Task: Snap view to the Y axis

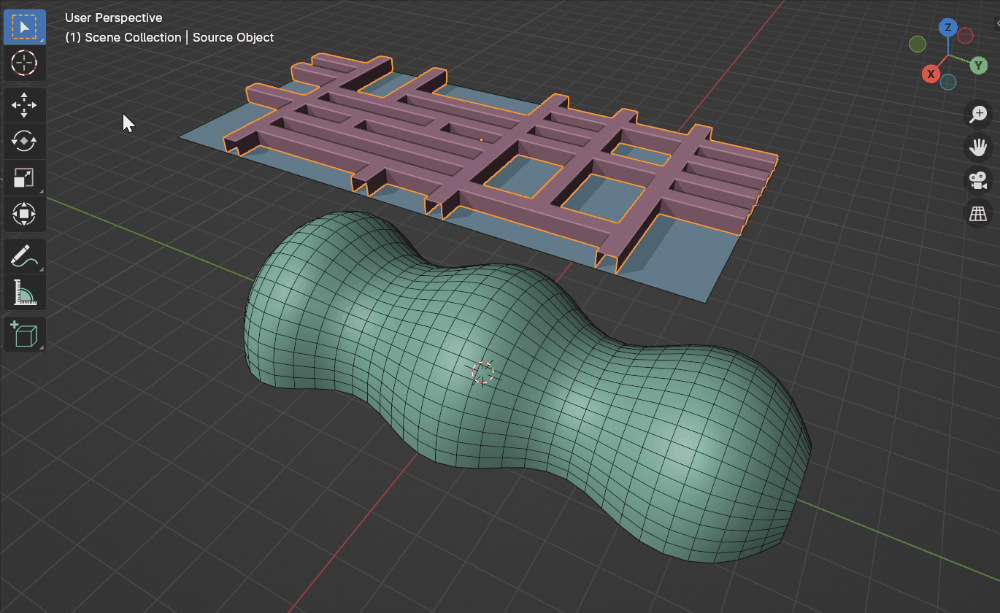Action: point(978,65)
